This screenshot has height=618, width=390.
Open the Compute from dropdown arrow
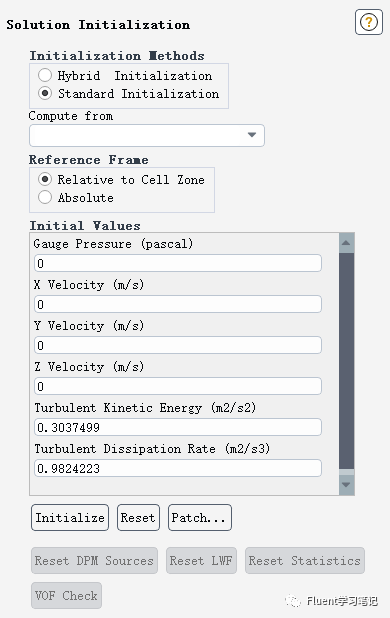point(252,135)
